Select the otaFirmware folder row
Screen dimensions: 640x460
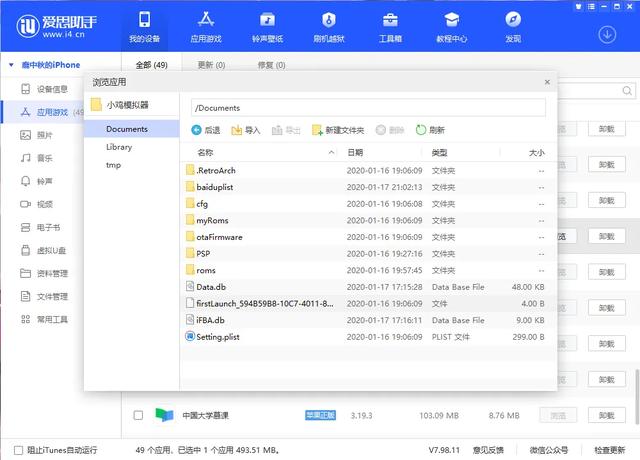[x=368, y=237]
